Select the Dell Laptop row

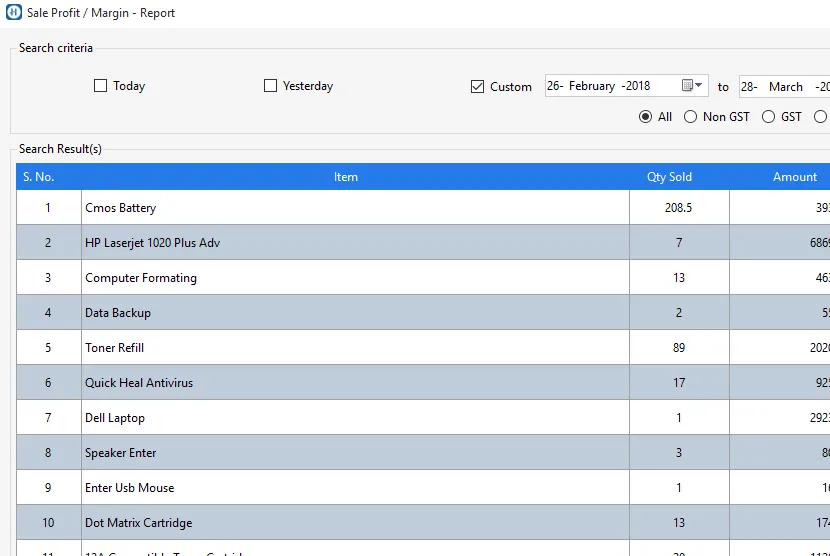coord(115,418)
